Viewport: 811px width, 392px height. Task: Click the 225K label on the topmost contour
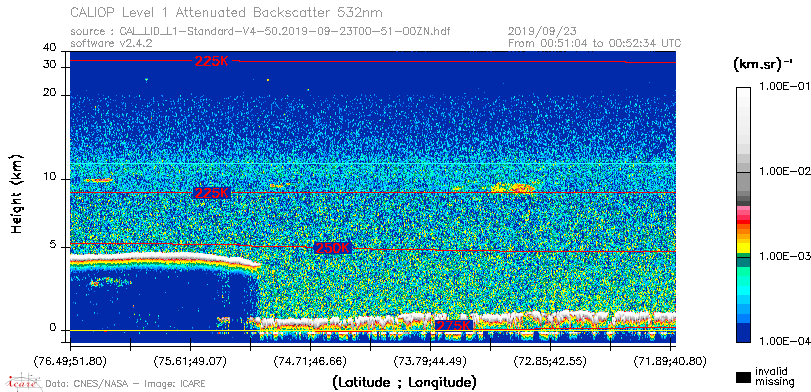(x=211, y=61)
